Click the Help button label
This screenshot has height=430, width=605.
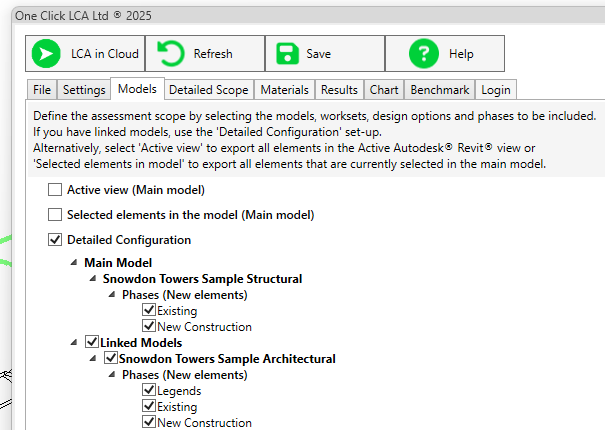pyautogui.click(x=461, y=54)
